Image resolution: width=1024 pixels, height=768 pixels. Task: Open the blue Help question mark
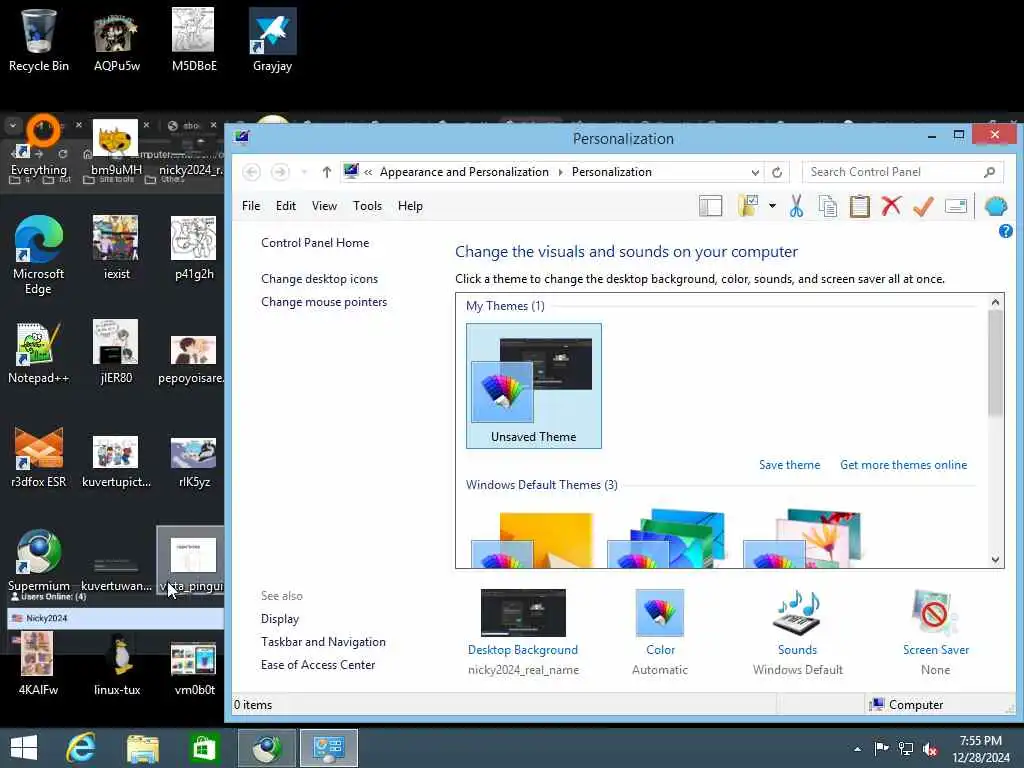(x=1006, y=231)
